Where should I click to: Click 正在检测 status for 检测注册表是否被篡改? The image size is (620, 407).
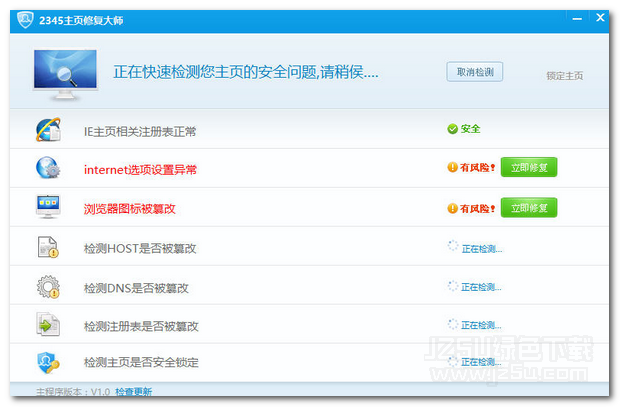pos(481,326)
